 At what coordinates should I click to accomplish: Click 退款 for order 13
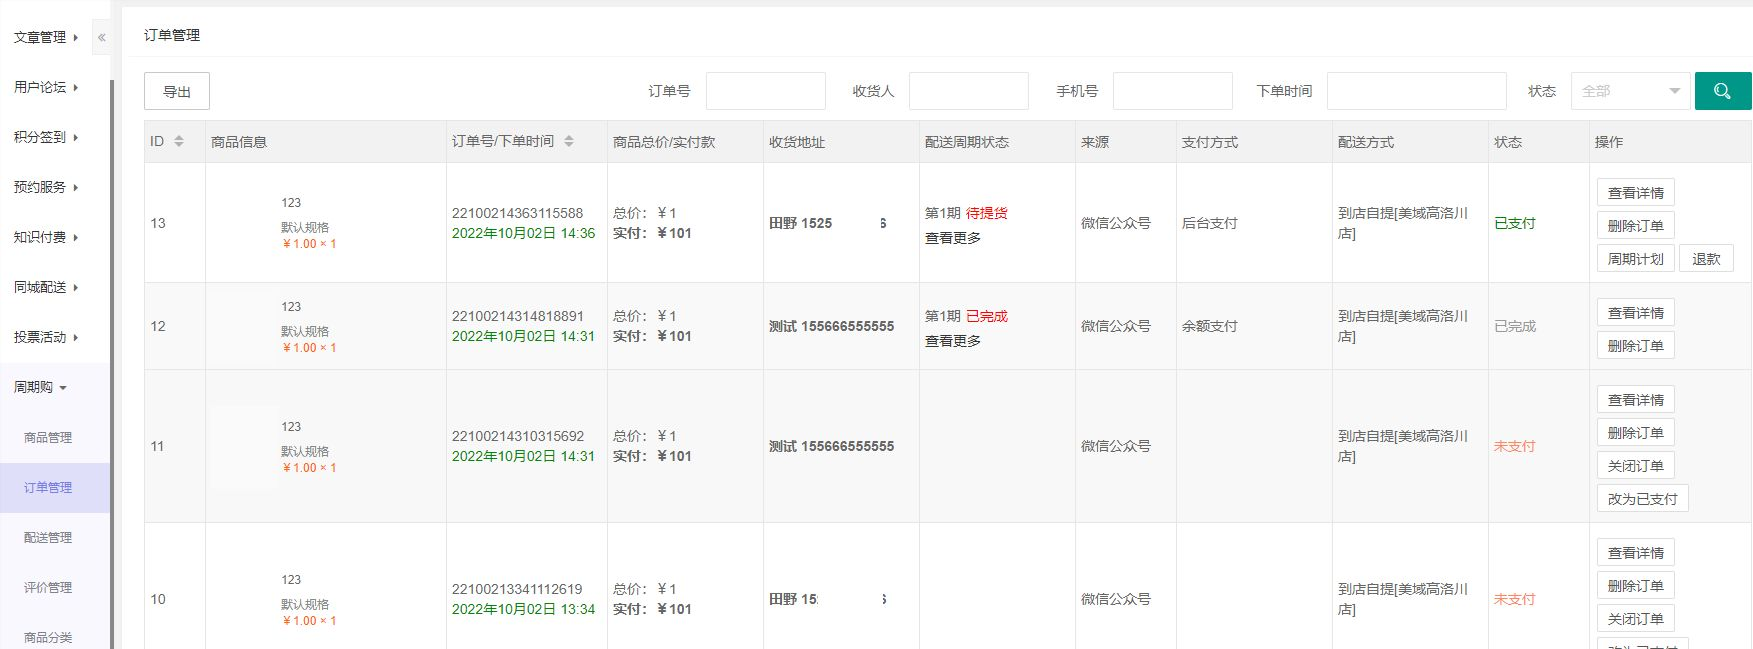pyautogui.click(x=1706, y=259)
